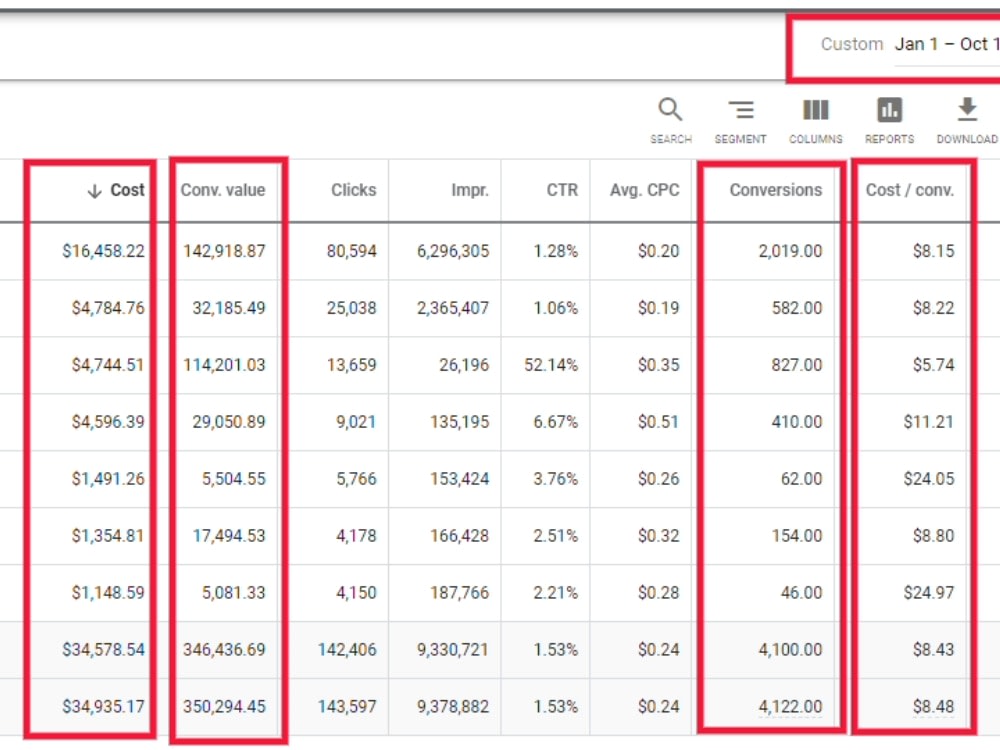The width and height of the screenshot is (1000, 750).
Task: Sort by Conv. value column header
Action: coord(223,190)
